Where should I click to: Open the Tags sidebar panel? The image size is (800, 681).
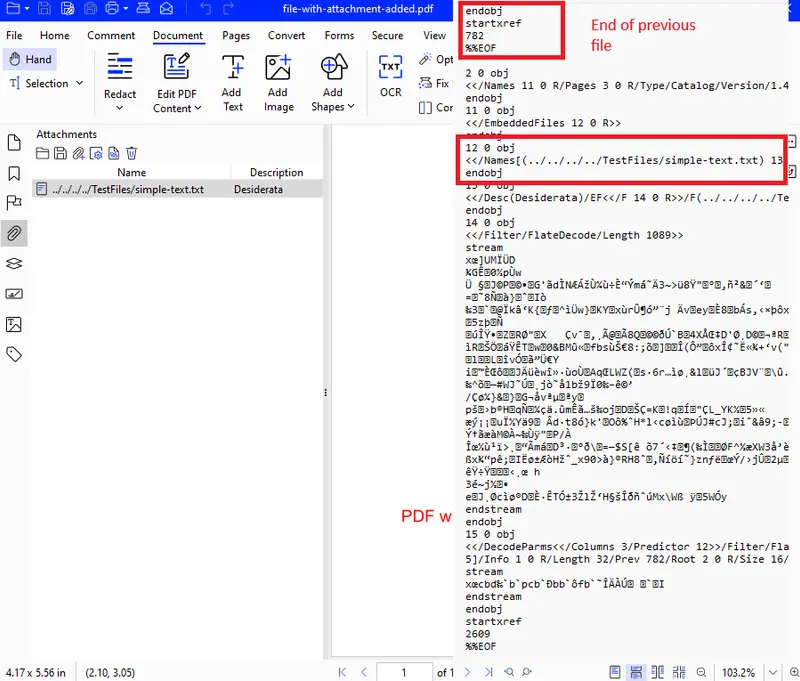click(14, 354)
